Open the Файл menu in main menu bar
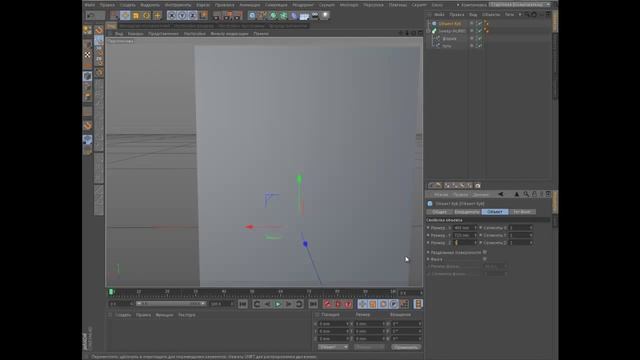Image resolution: width=640 pixels, height=360 pixels. tap(90, 5)
